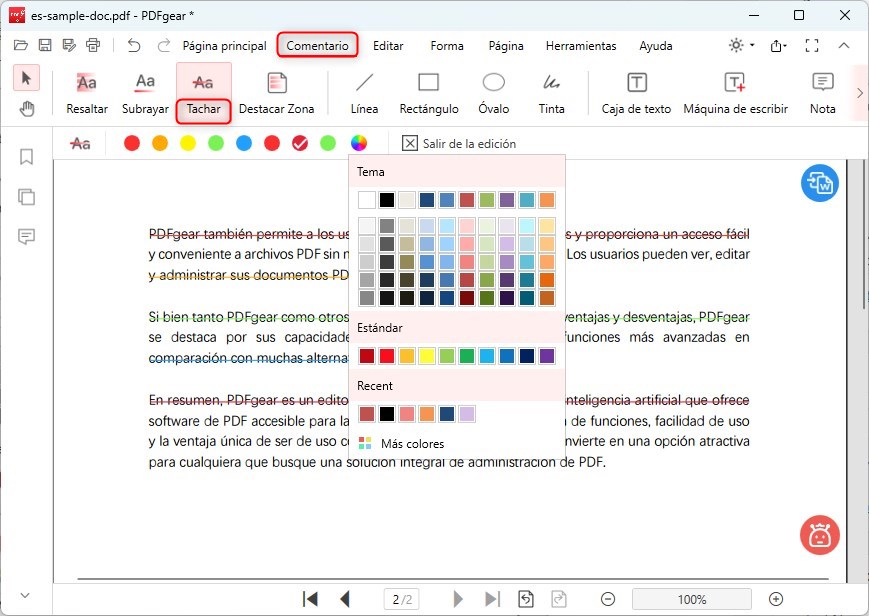Click the blue convert to Word button
This screenshot has width=869, height=616.
820,183
